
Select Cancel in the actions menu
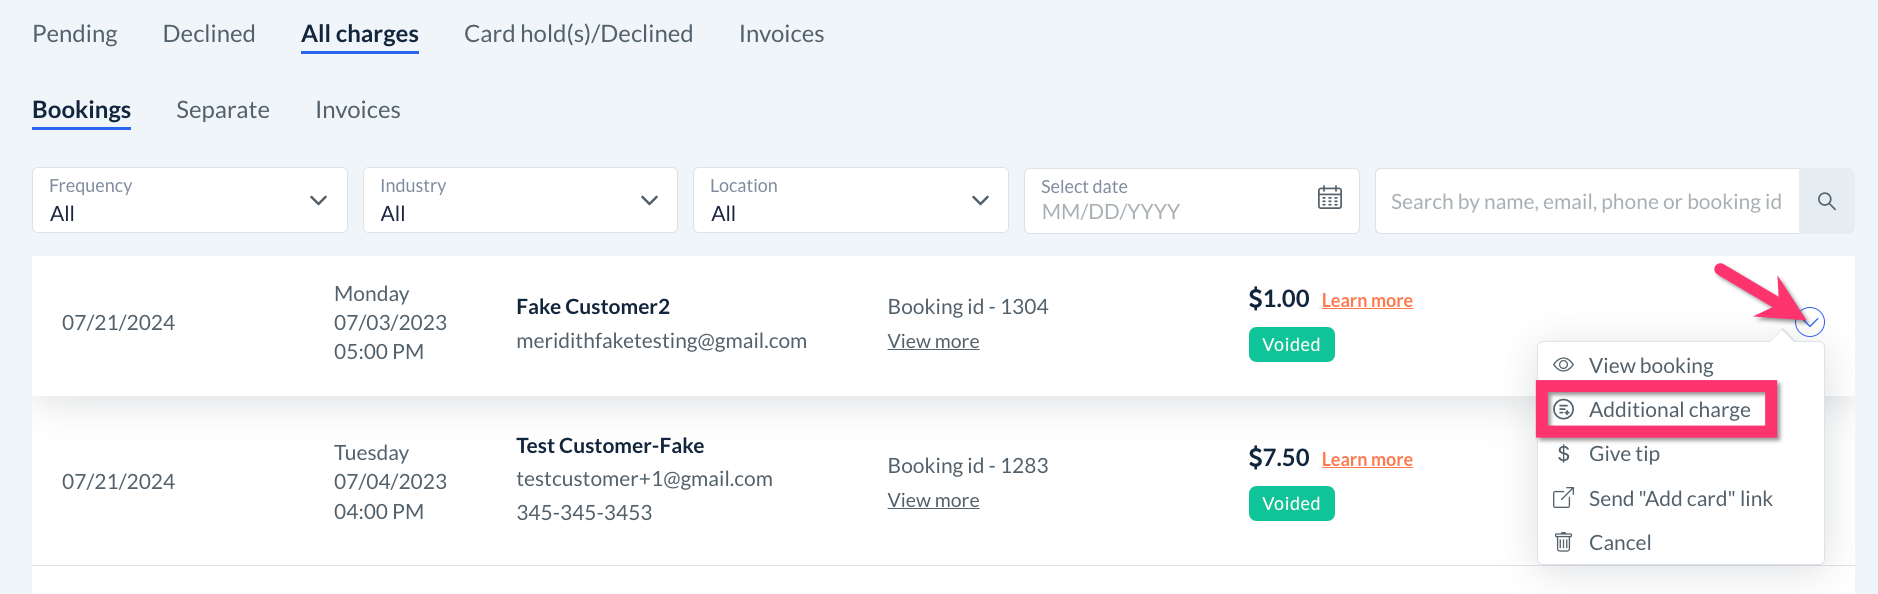[x=1619, y=542]
